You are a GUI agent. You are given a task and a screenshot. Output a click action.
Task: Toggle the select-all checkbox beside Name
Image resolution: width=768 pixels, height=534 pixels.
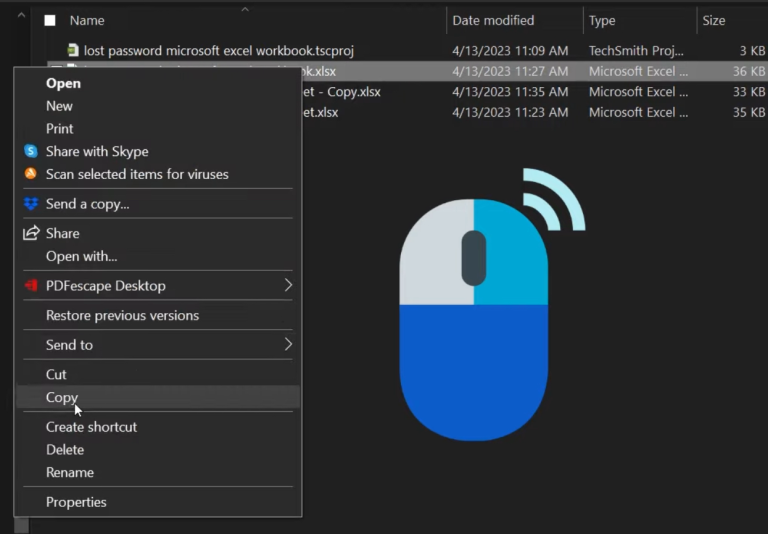(50, 20)
